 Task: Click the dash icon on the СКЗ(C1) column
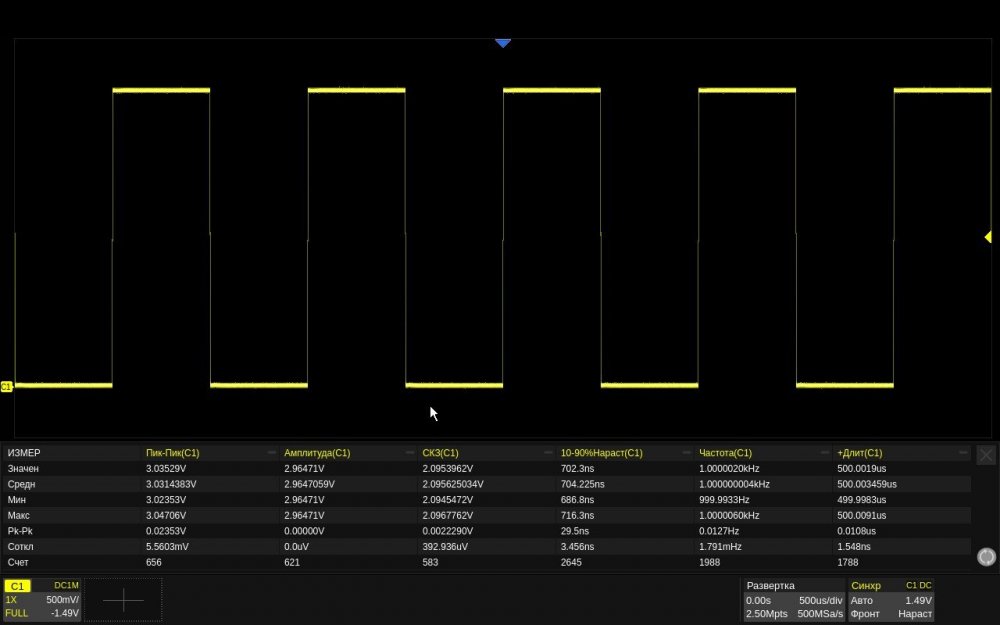tap(549, 453)
